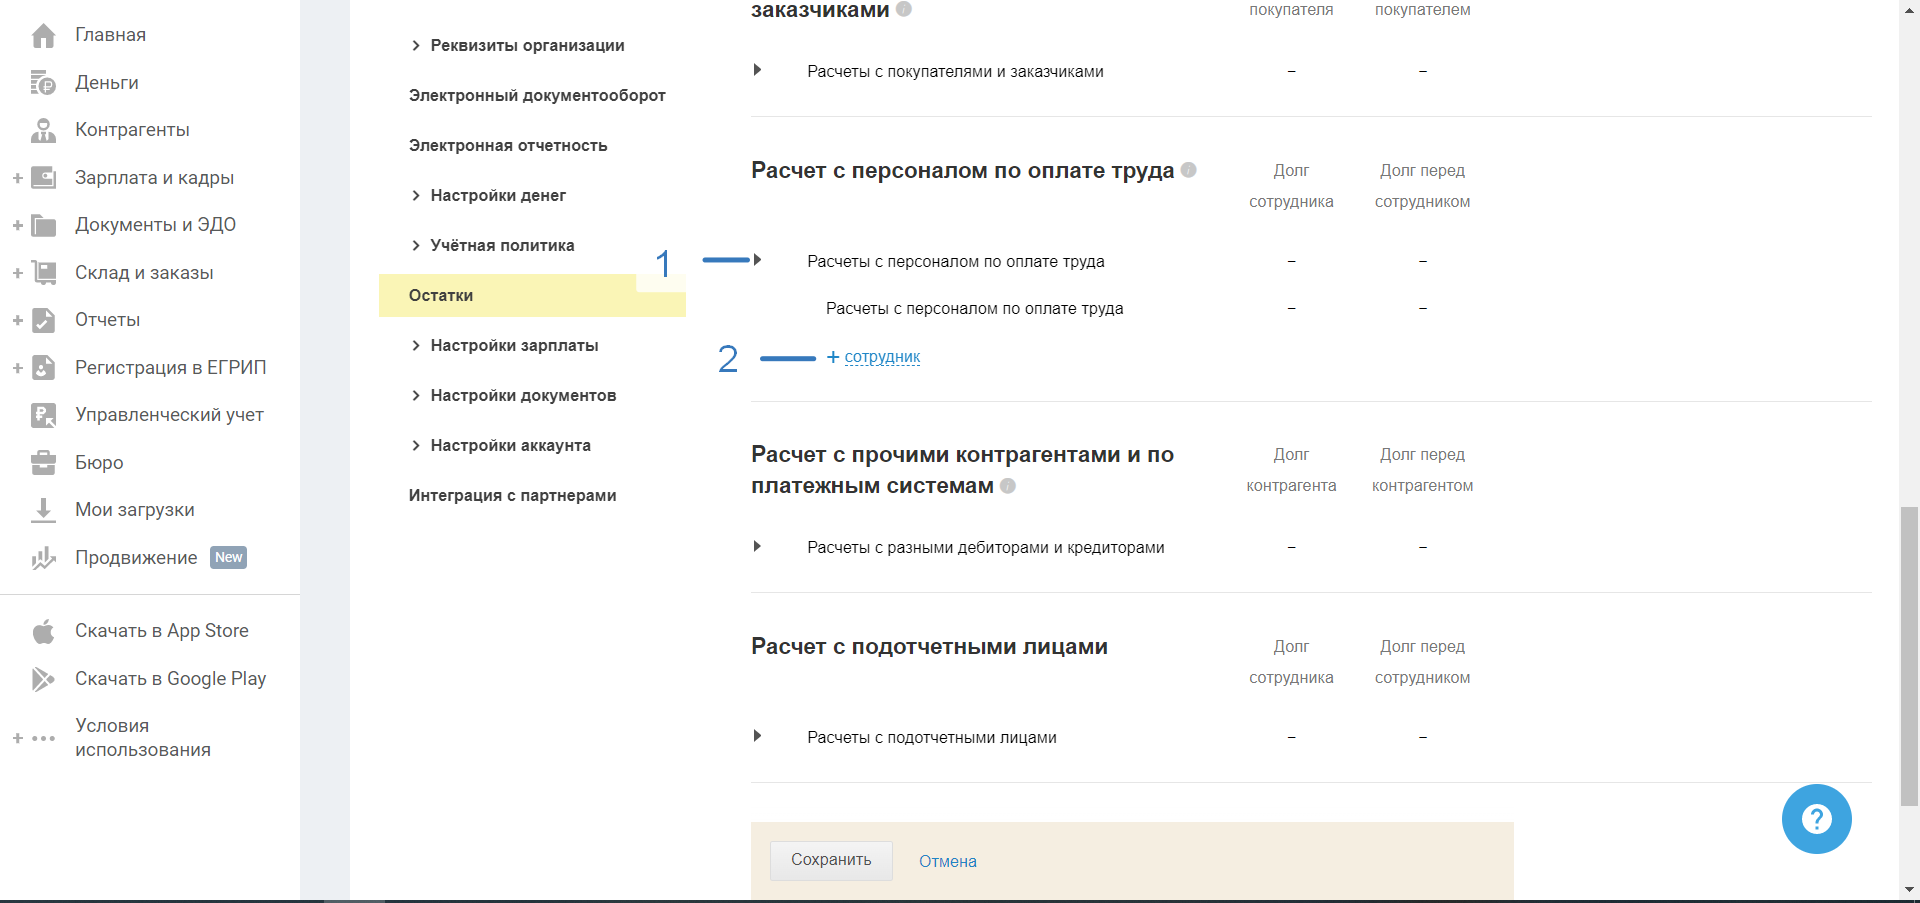1920x903 pixels.
Task: Click the Google Play triangle icon
Action: [43, 679]
